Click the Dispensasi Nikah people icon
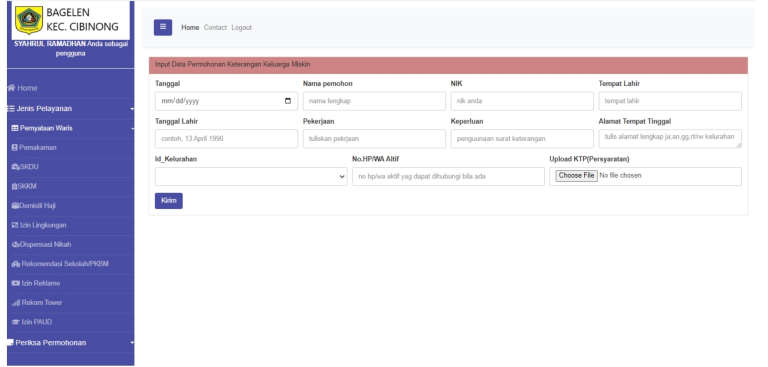768x367 pixels. pos(15,245)
